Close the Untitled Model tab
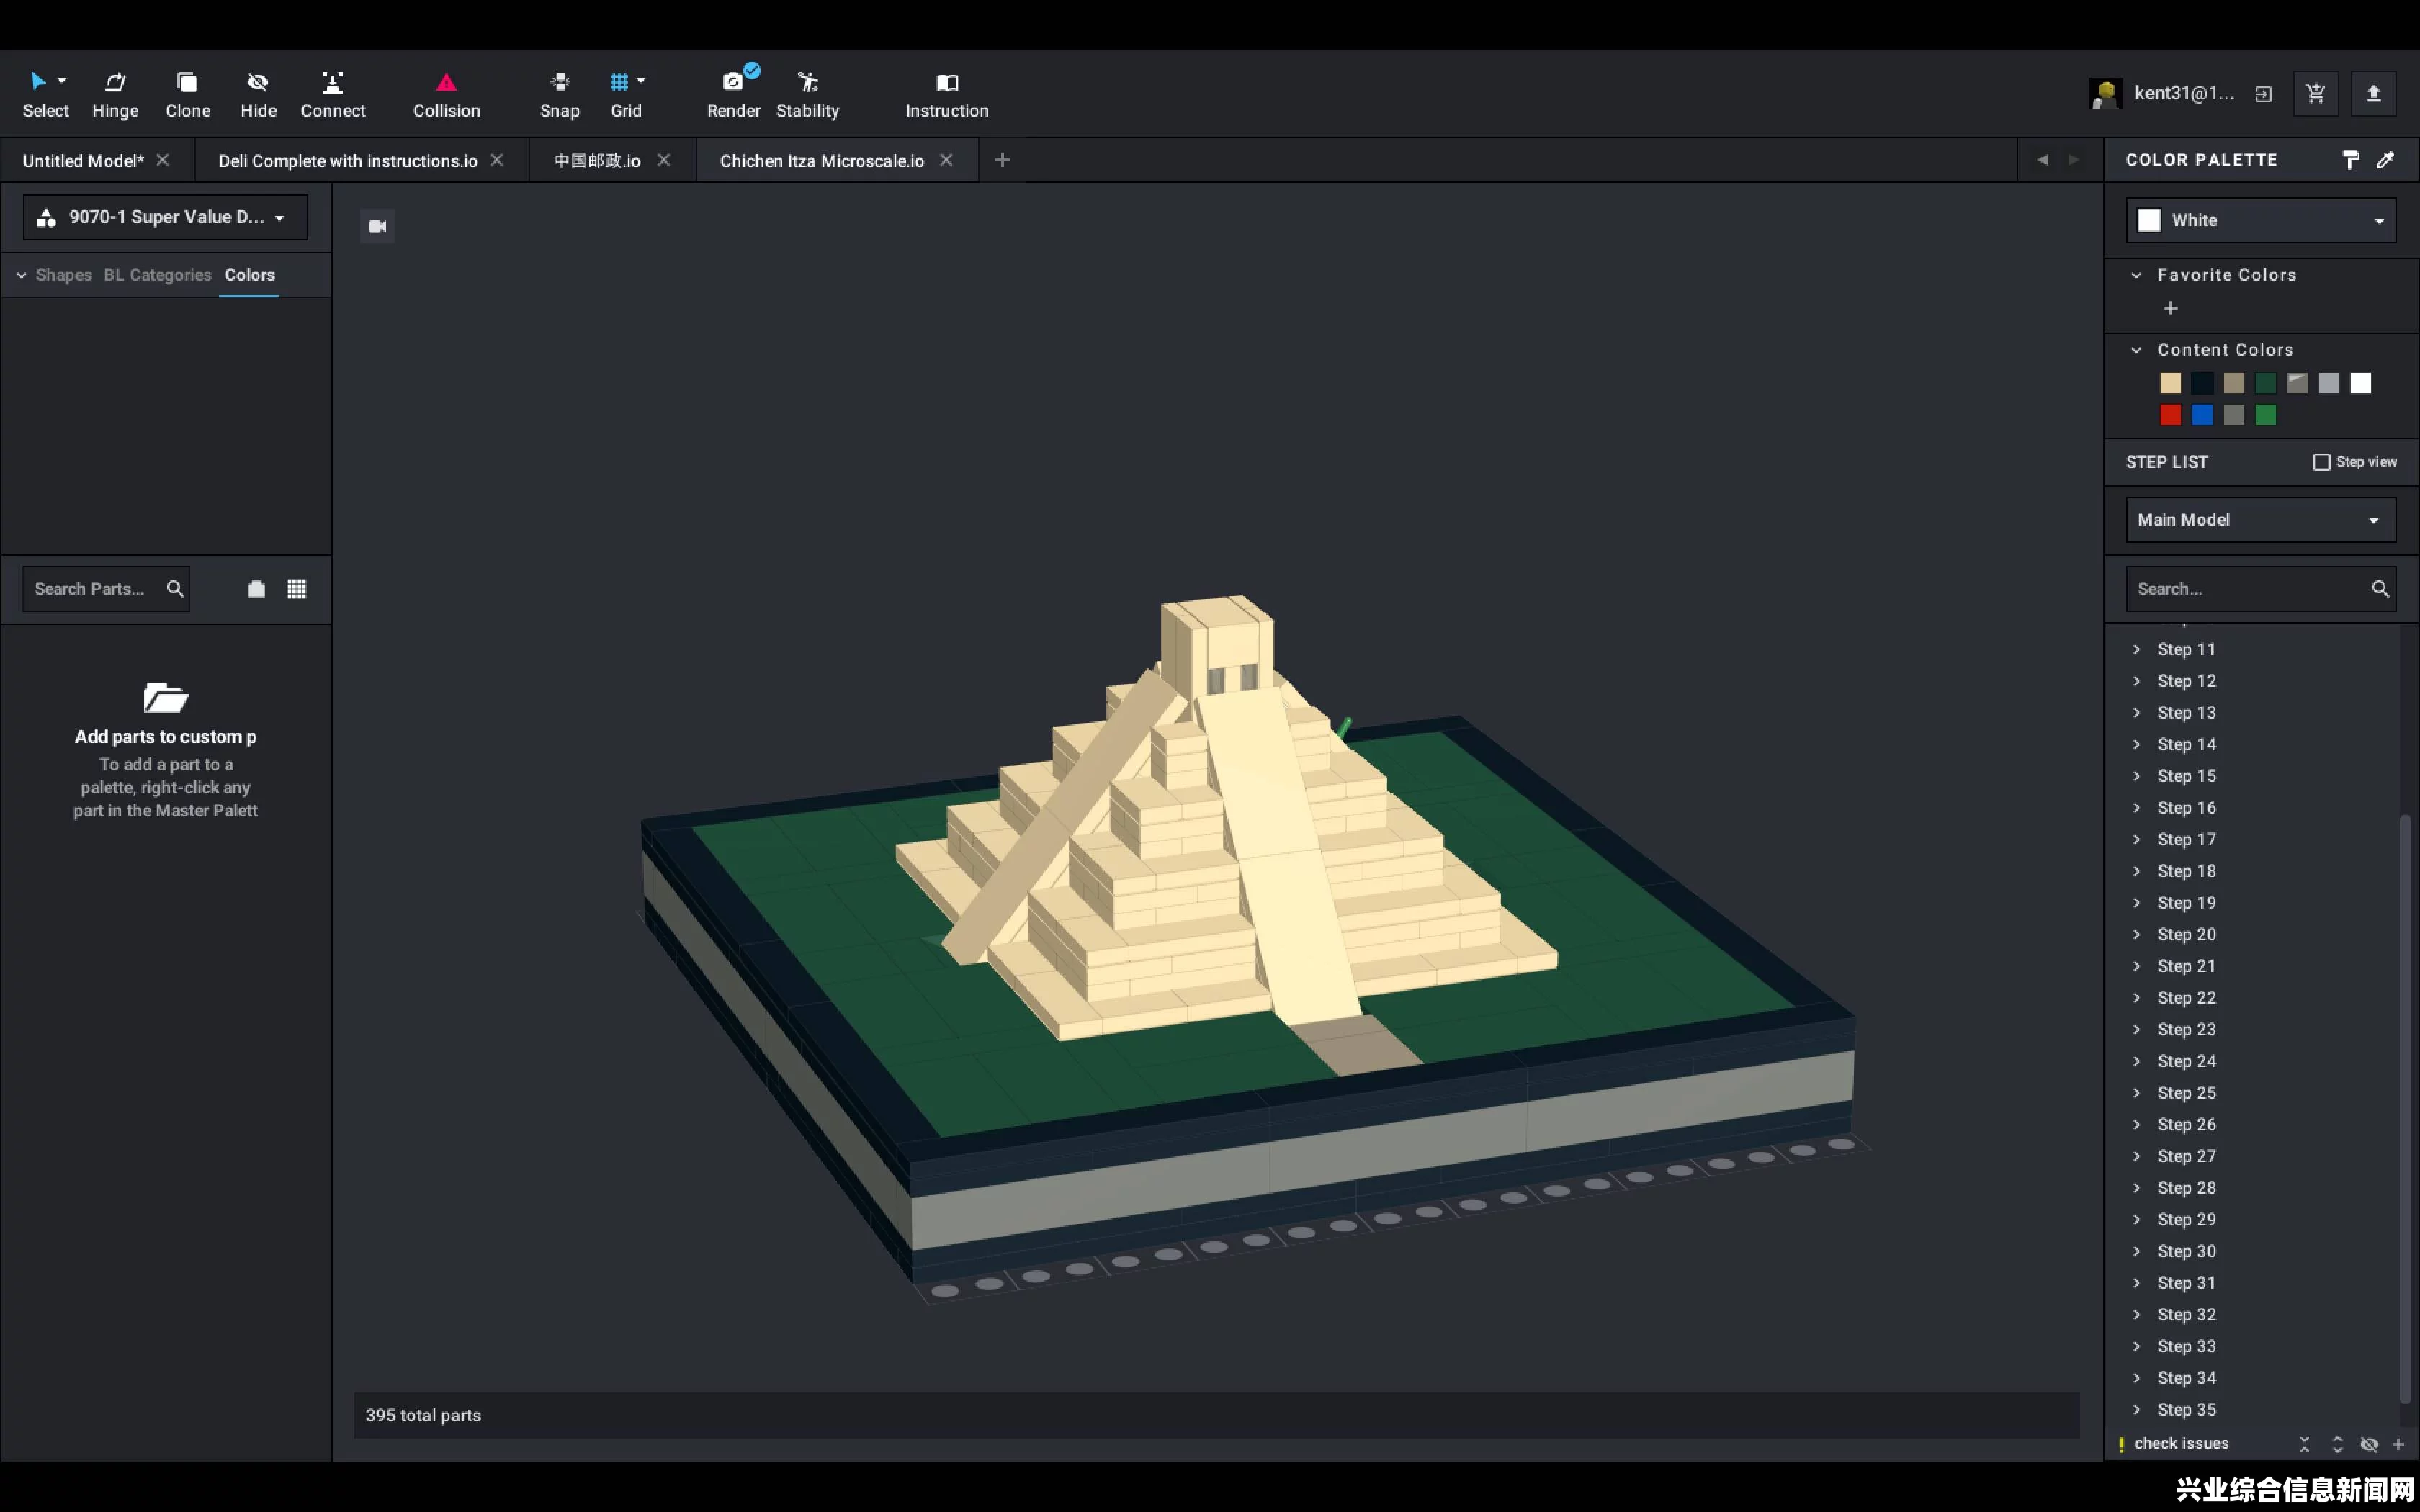 coord(163,160)
